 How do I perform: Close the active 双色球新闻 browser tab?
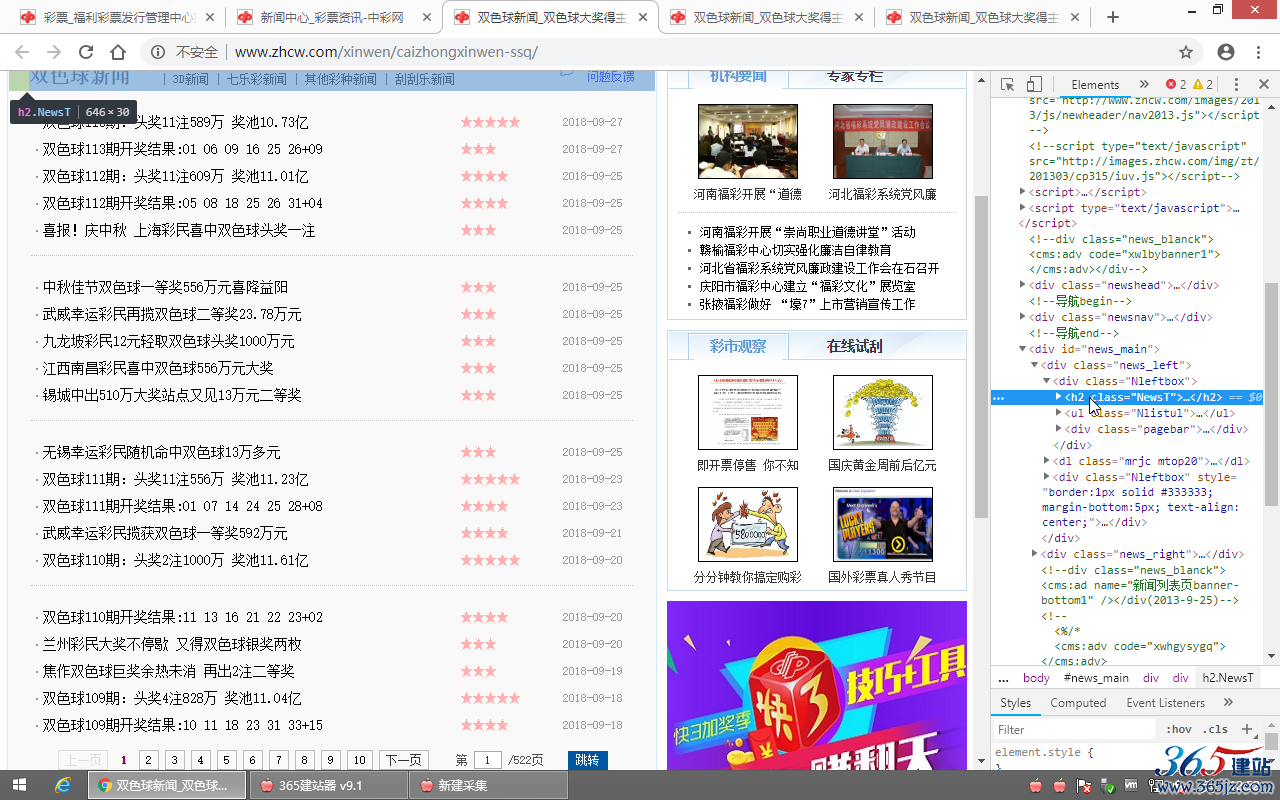pyautogui.click(x=641, y=17)
